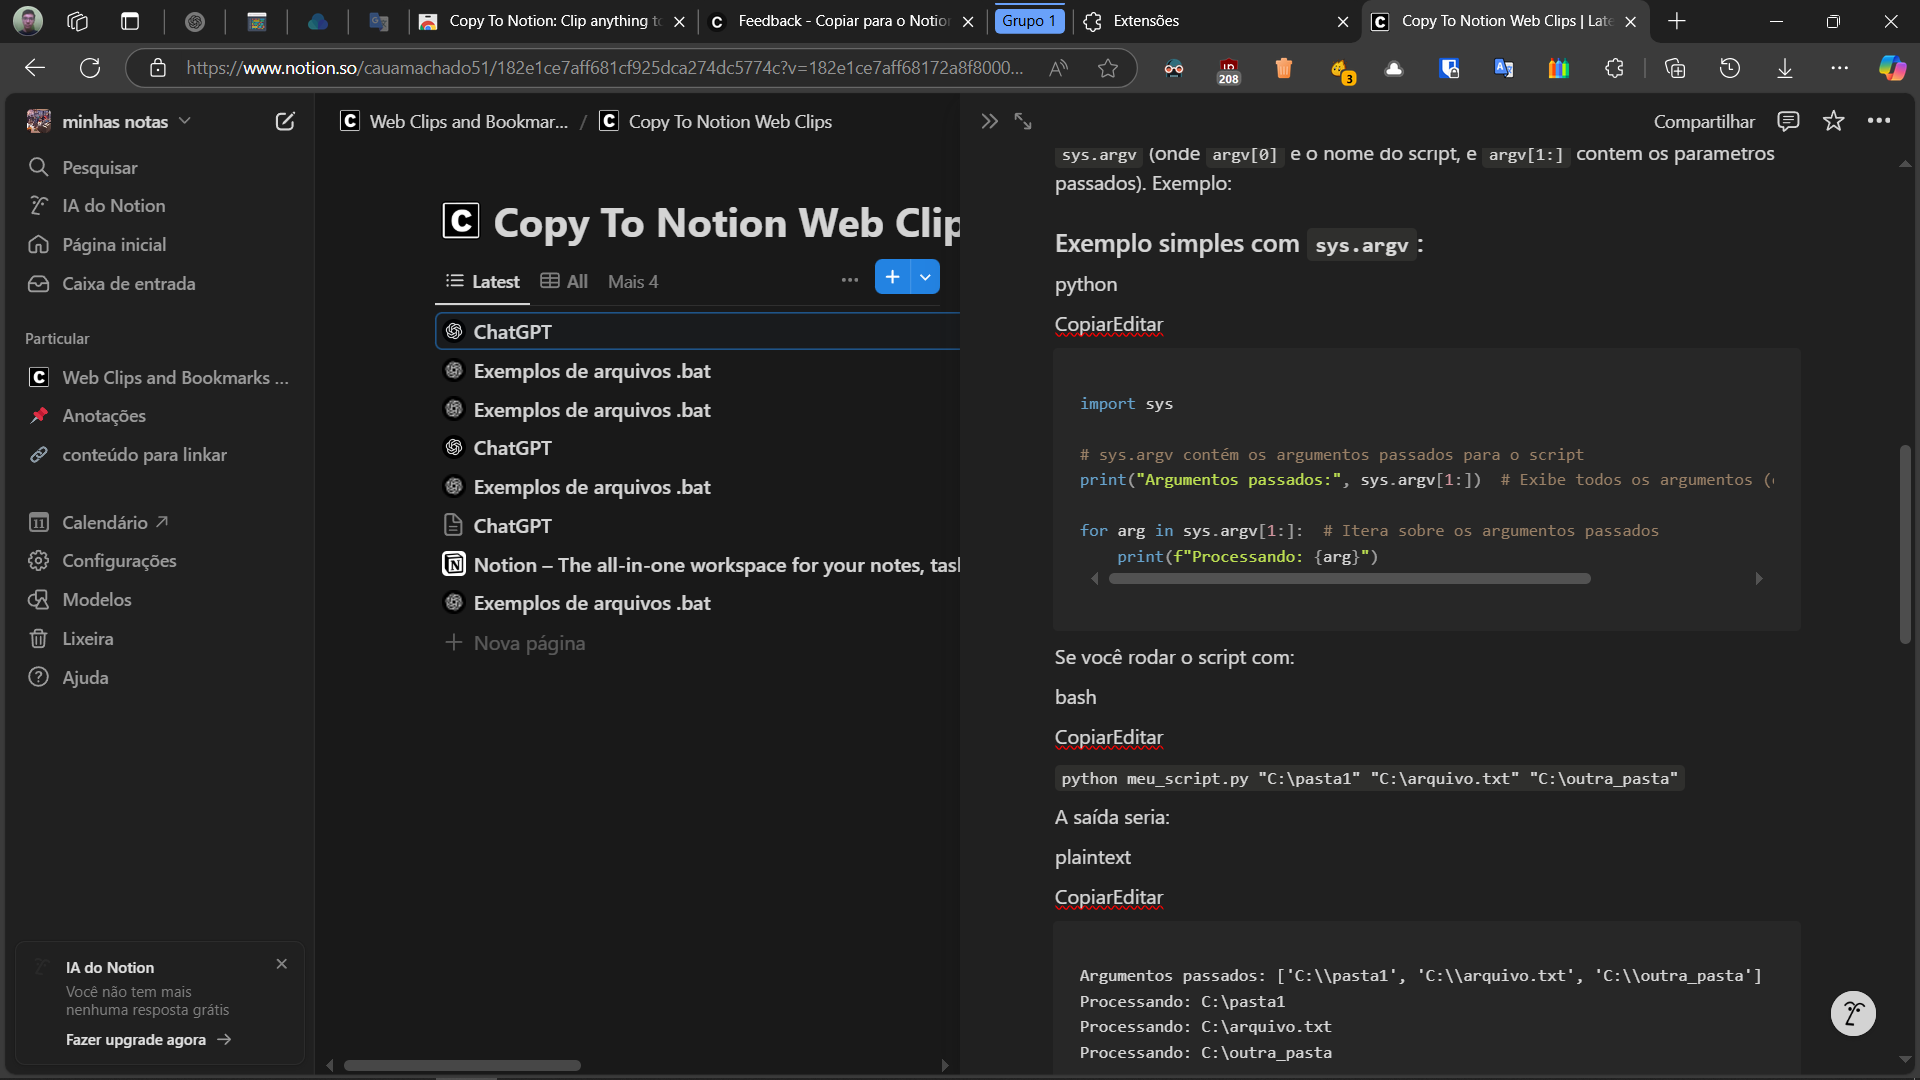Dismiss IA do Notion upgrade notice

[x=281, y=964]
